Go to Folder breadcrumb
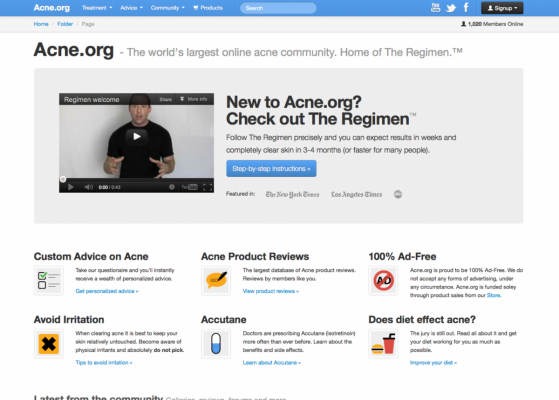559x400 pixels. click(65, 24)
